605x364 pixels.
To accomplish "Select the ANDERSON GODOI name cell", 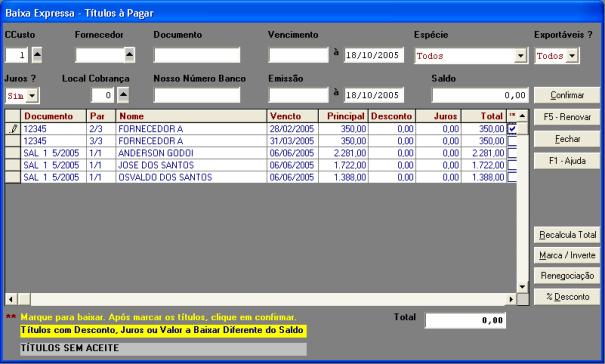I will 191,153.
